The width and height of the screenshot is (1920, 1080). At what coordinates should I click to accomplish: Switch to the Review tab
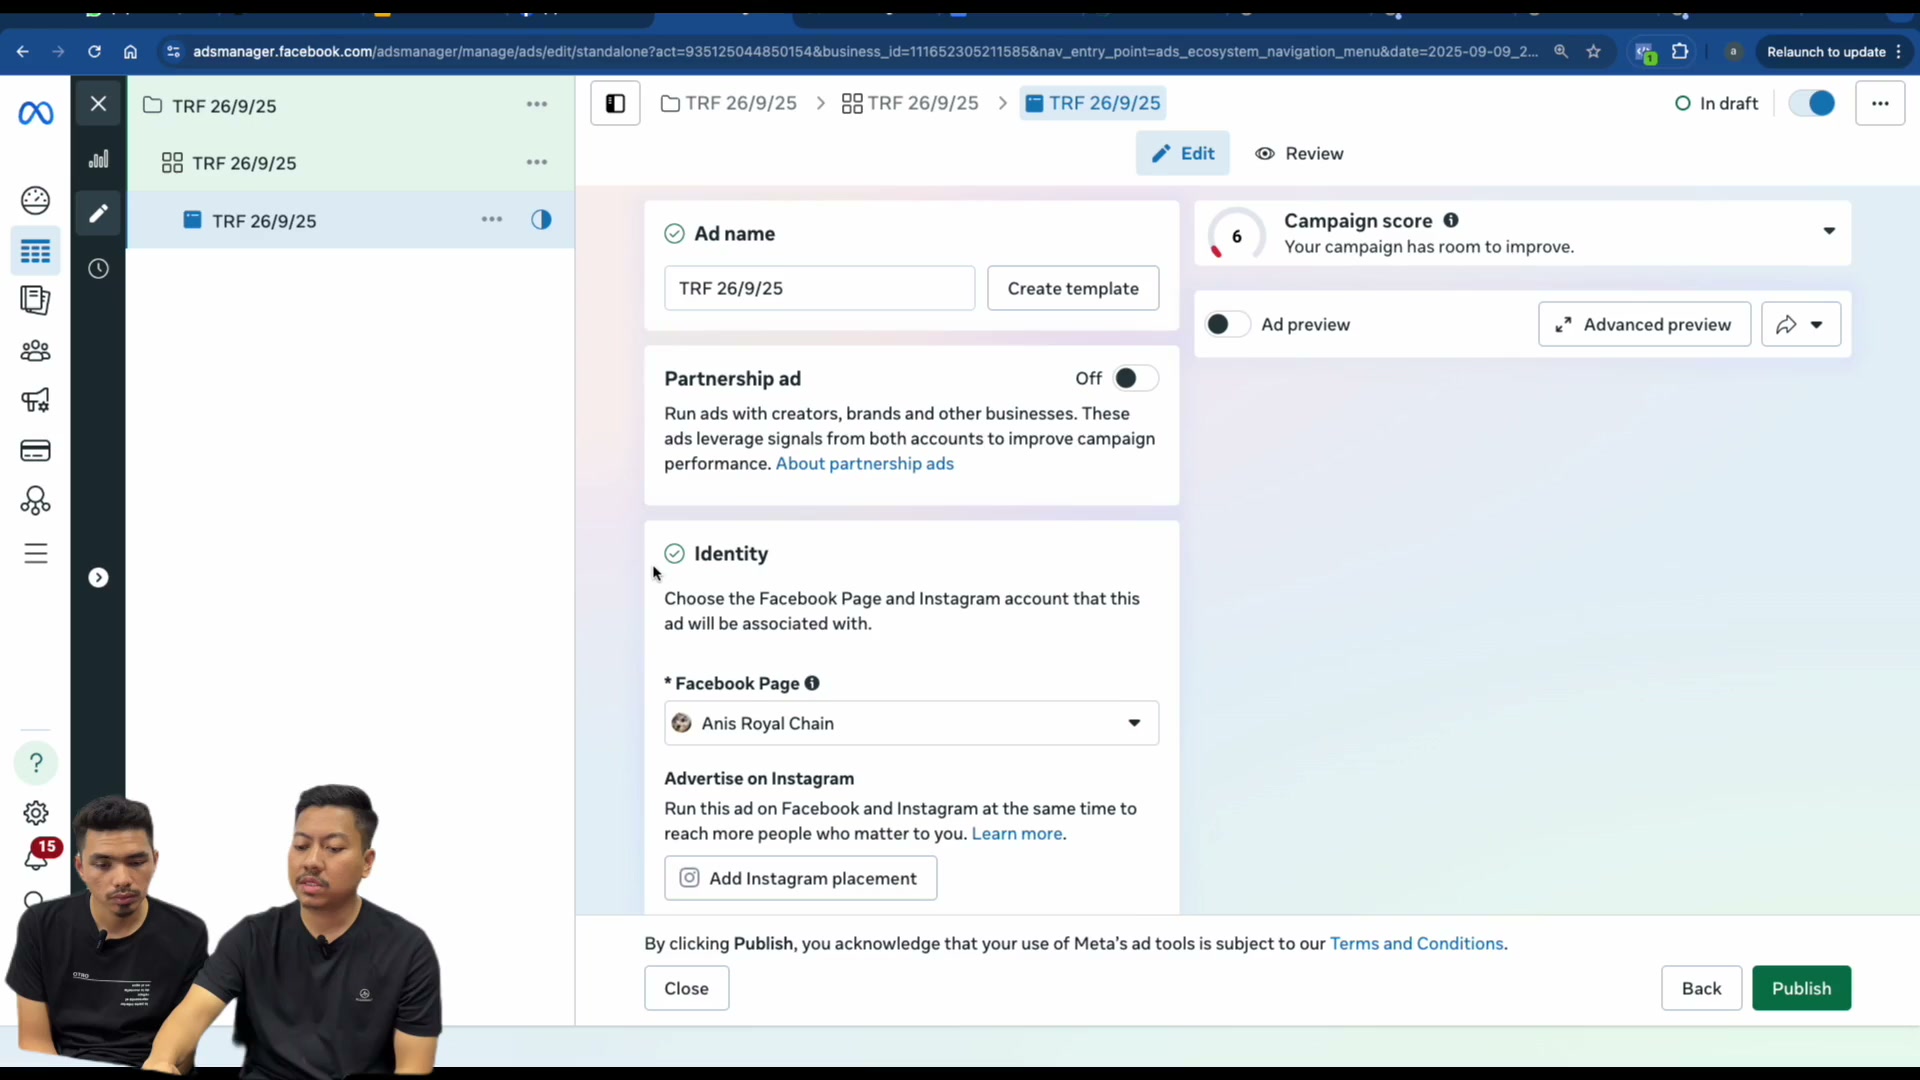pos(1300,154)
